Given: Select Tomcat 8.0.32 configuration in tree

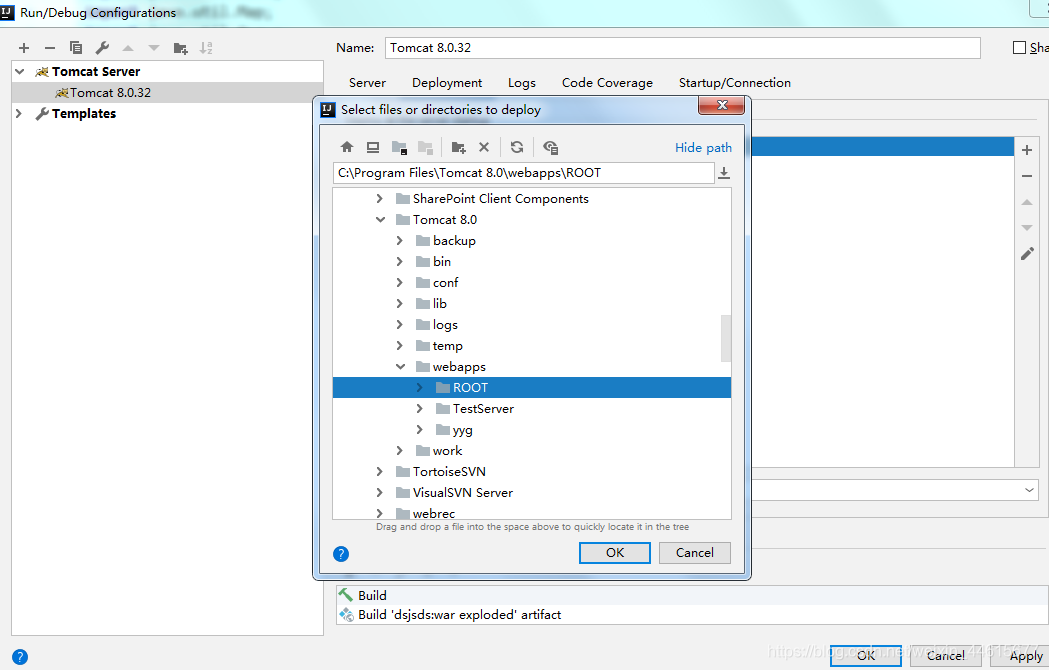Looking at the screenshot, I should click(167, 92).
